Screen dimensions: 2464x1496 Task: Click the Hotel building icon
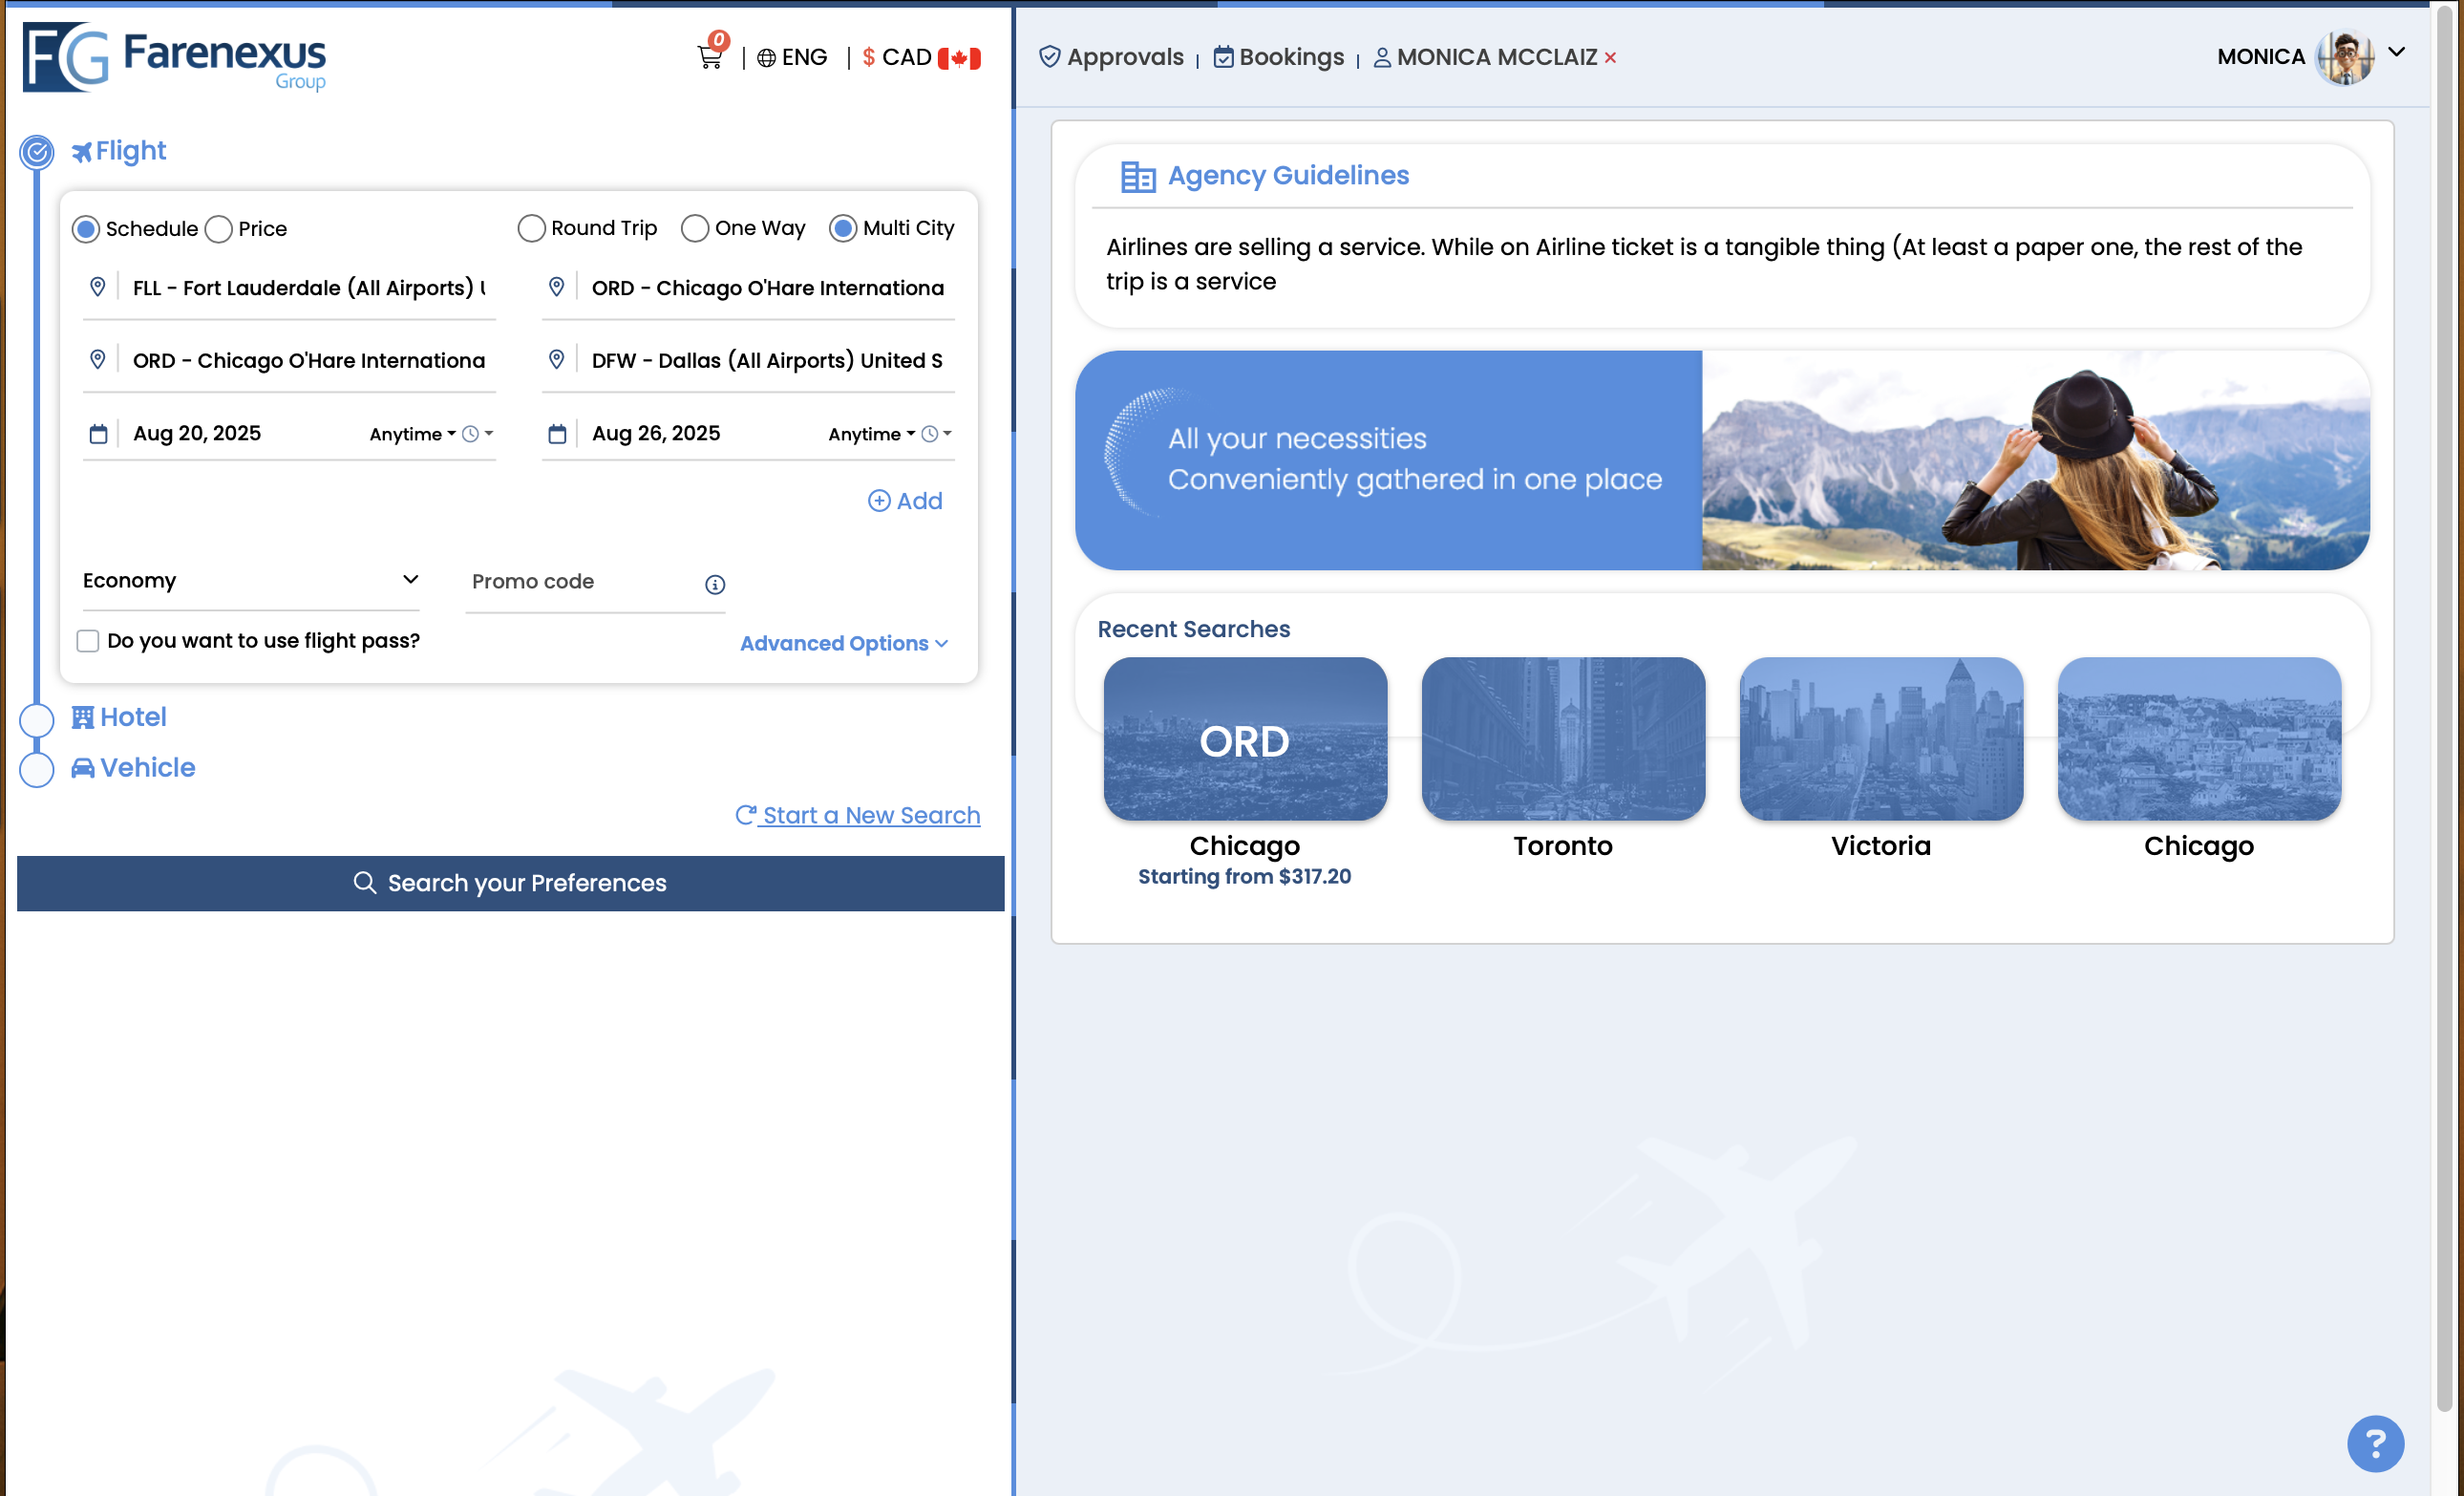[x=83, y=717]
